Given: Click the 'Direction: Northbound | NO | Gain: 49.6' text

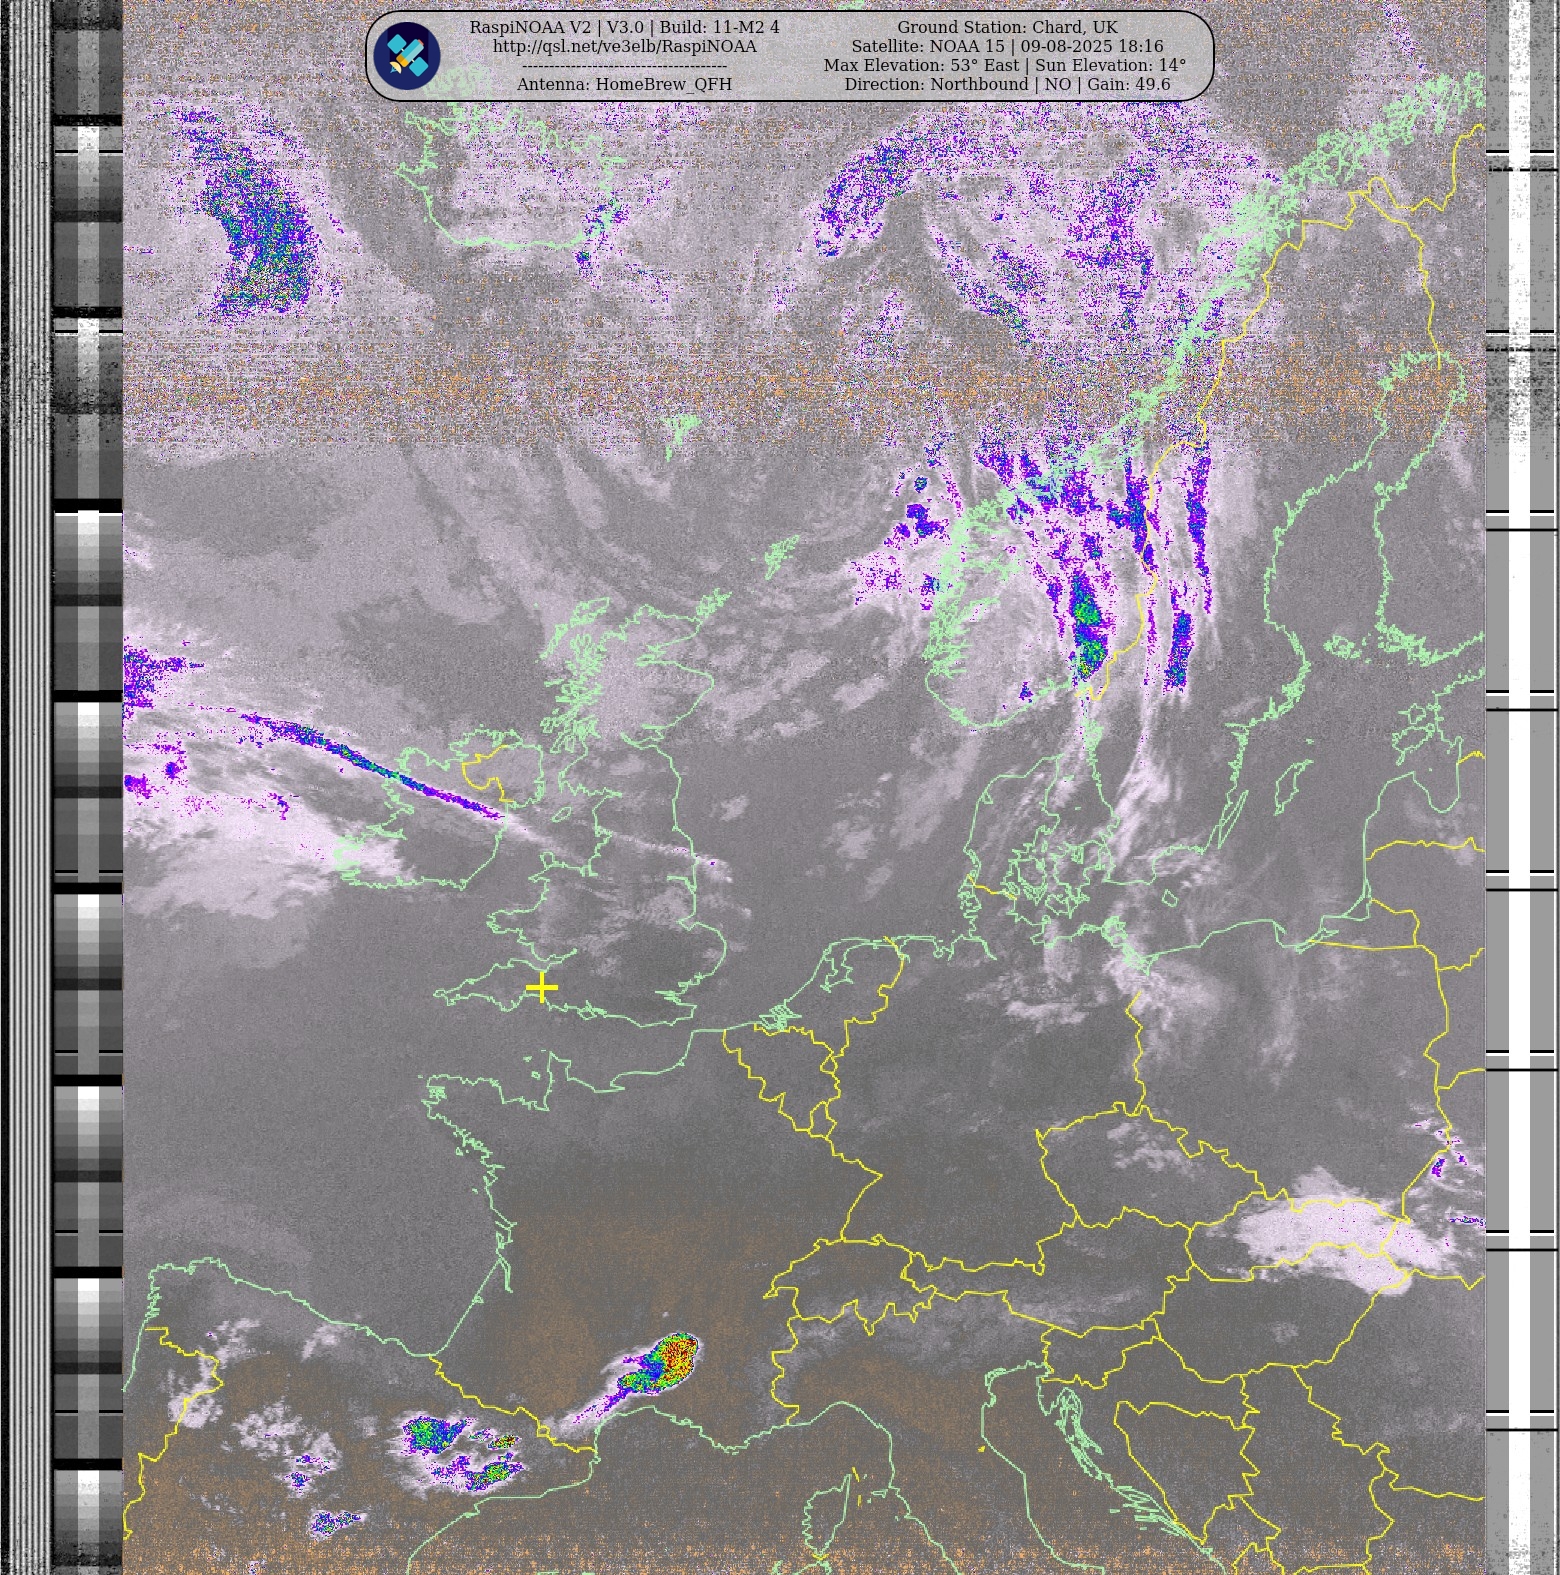Looking at the screenshot, I should [1007, 84].
